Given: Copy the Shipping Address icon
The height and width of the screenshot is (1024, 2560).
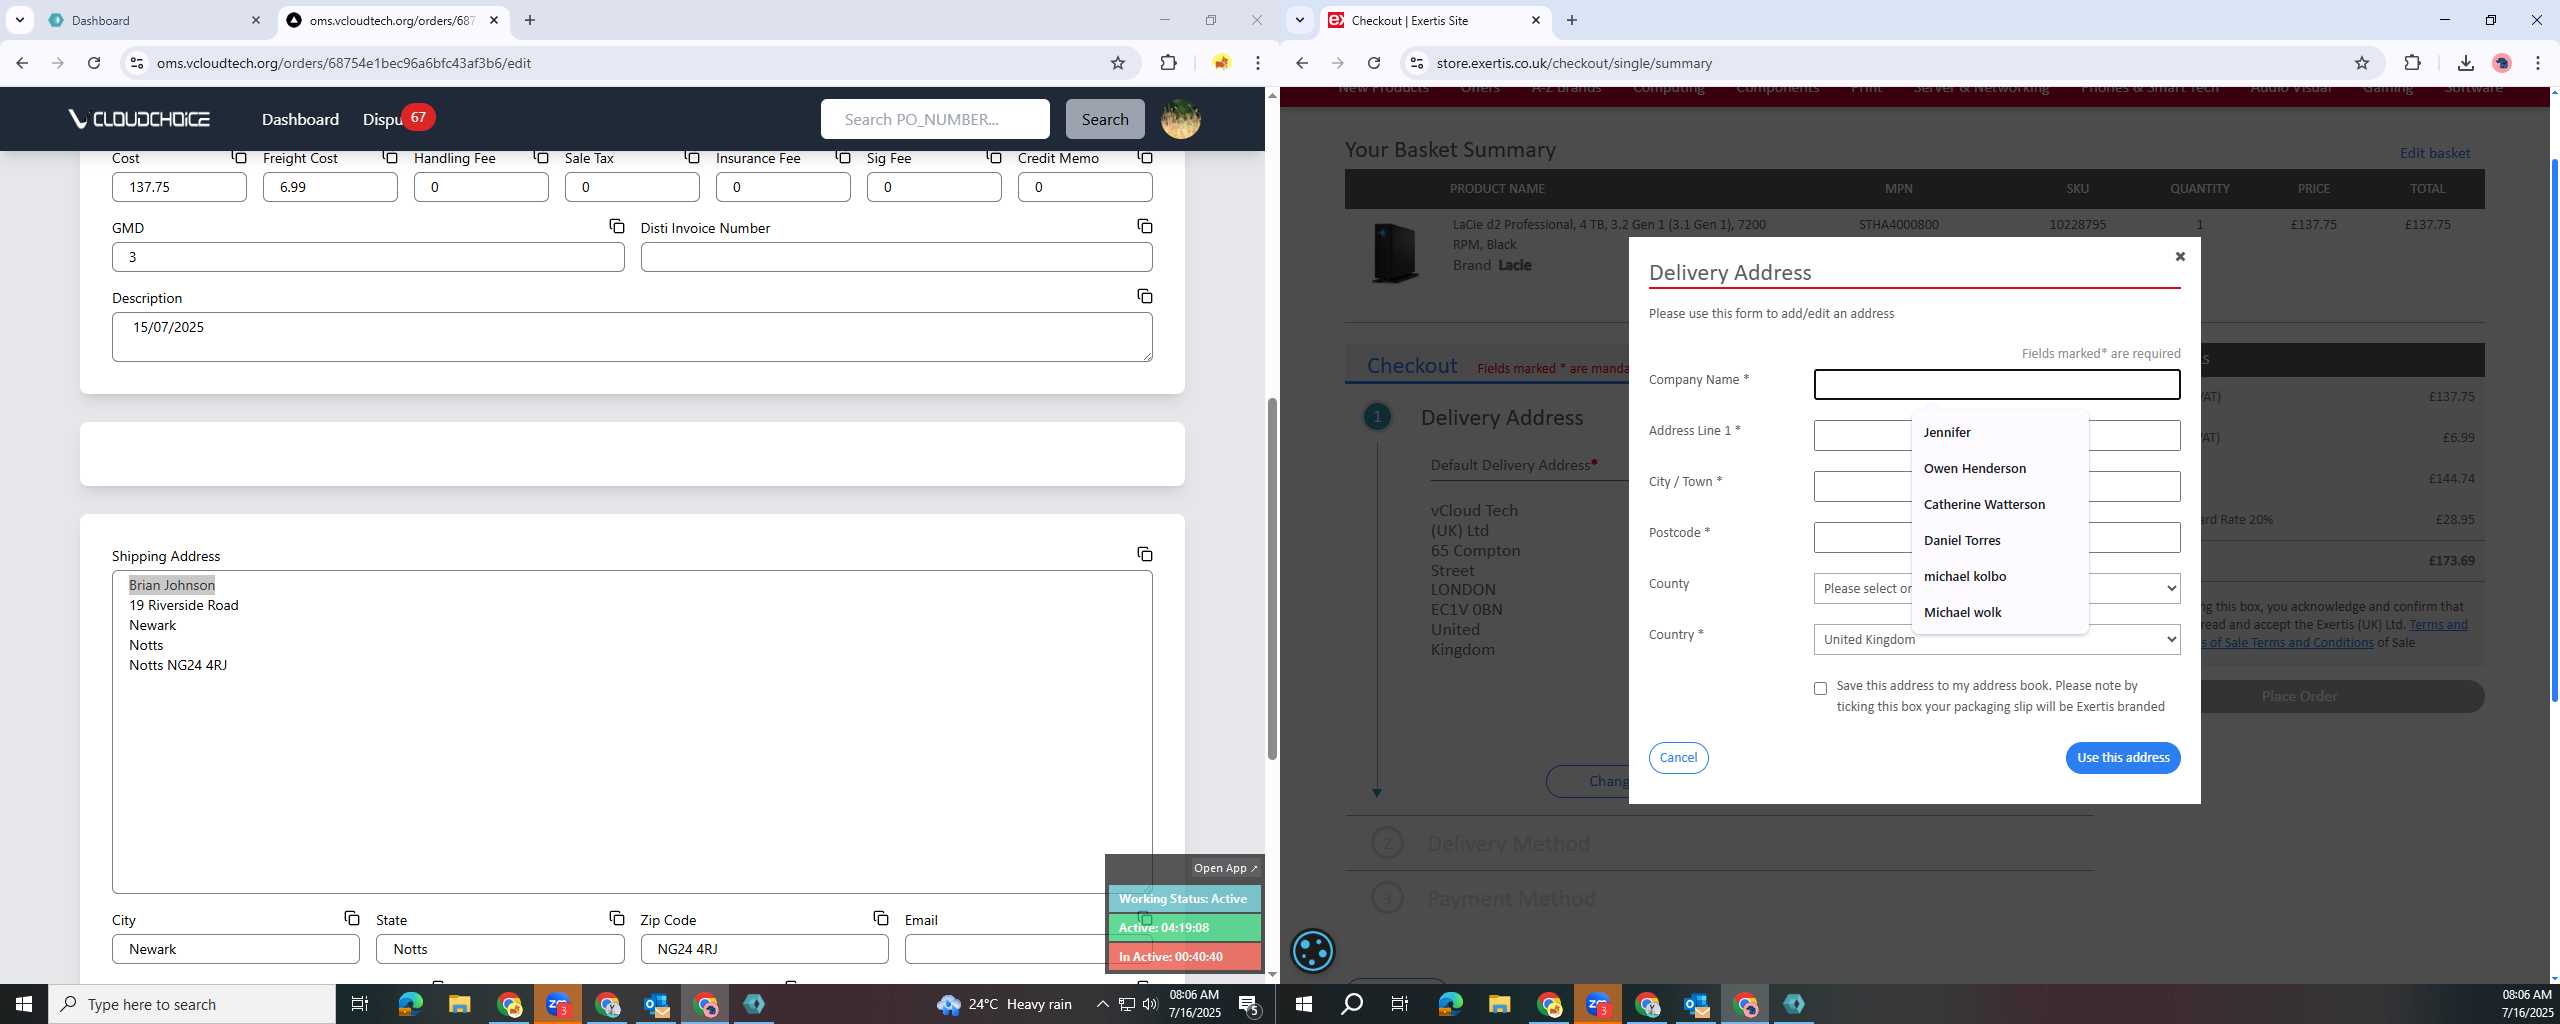Looking at the screenshot, I should pyautogui.click(x=1145, y=554).
